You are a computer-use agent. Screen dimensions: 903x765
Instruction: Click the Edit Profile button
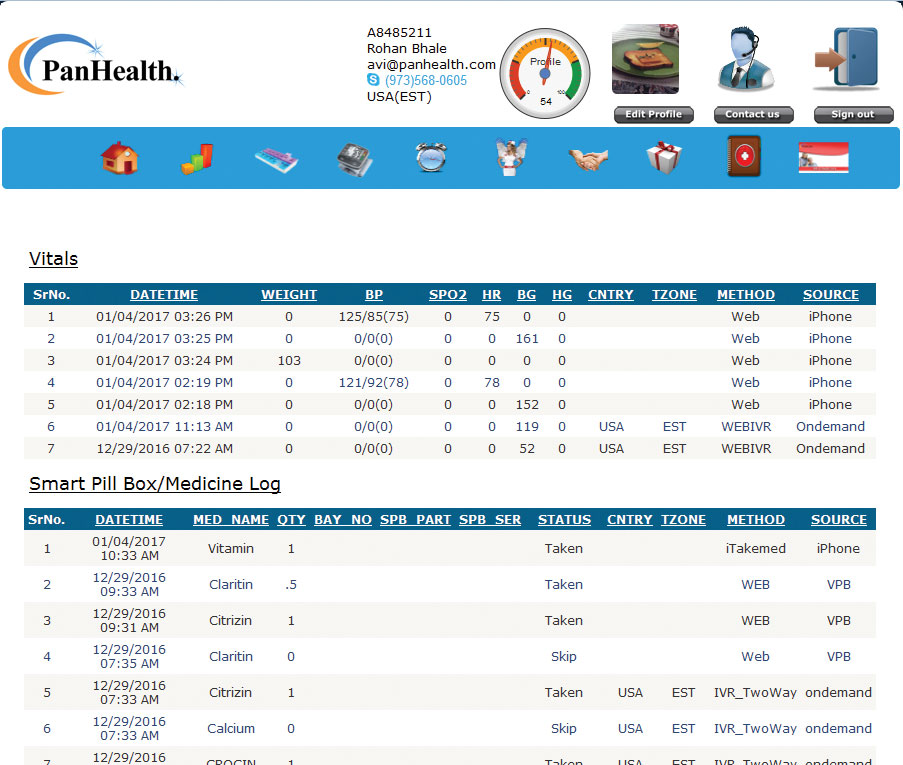(653, 115)
